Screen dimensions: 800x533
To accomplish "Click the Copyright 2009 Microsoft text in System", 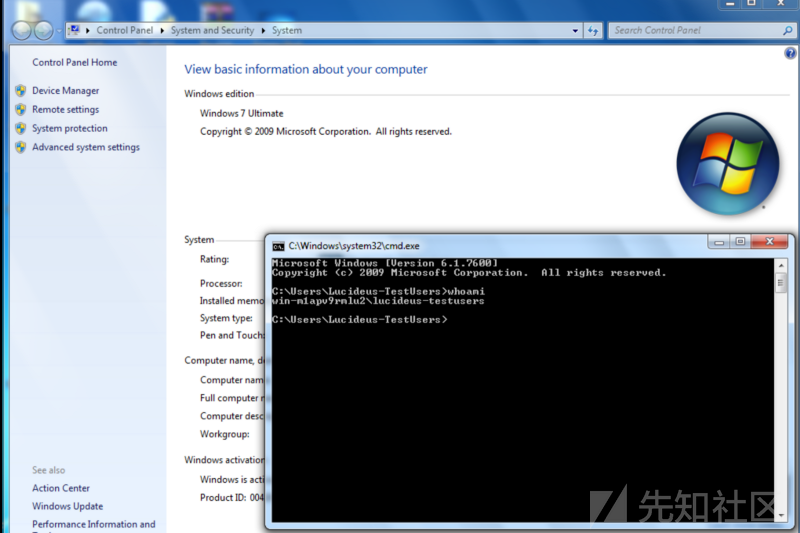I will pos(326,132).
